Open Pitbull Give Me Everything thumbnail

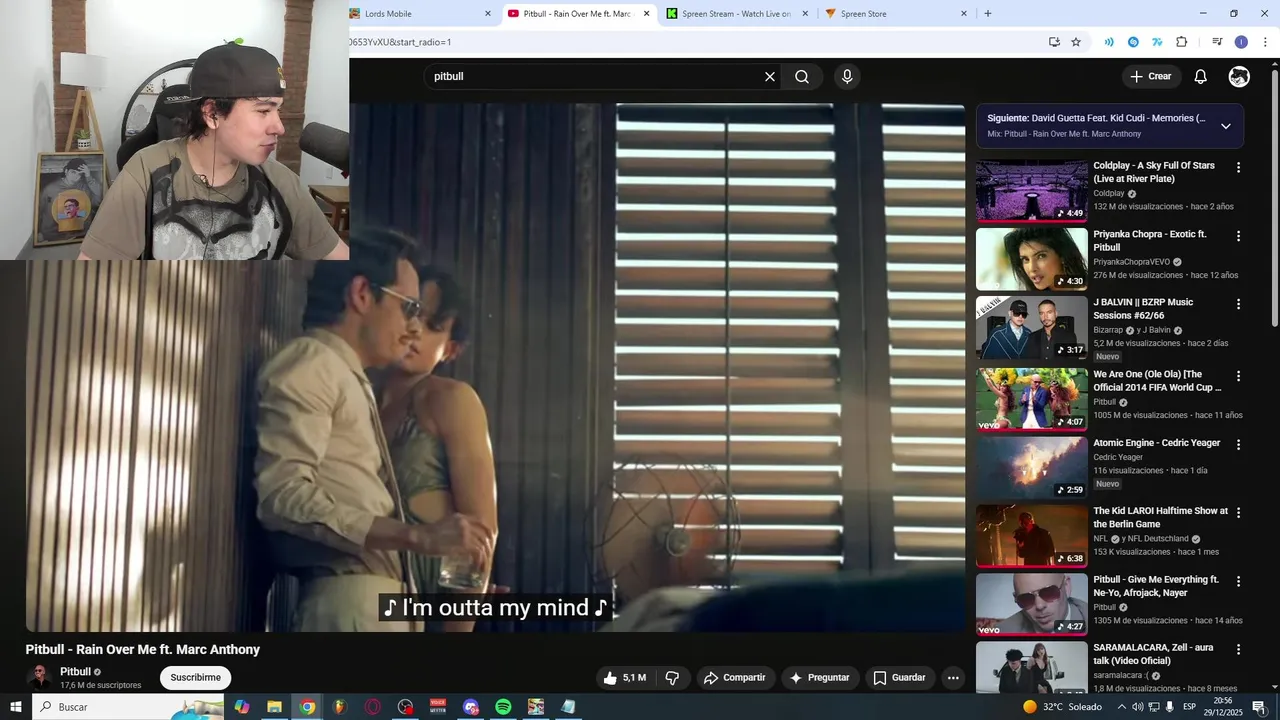(1032, 604)
